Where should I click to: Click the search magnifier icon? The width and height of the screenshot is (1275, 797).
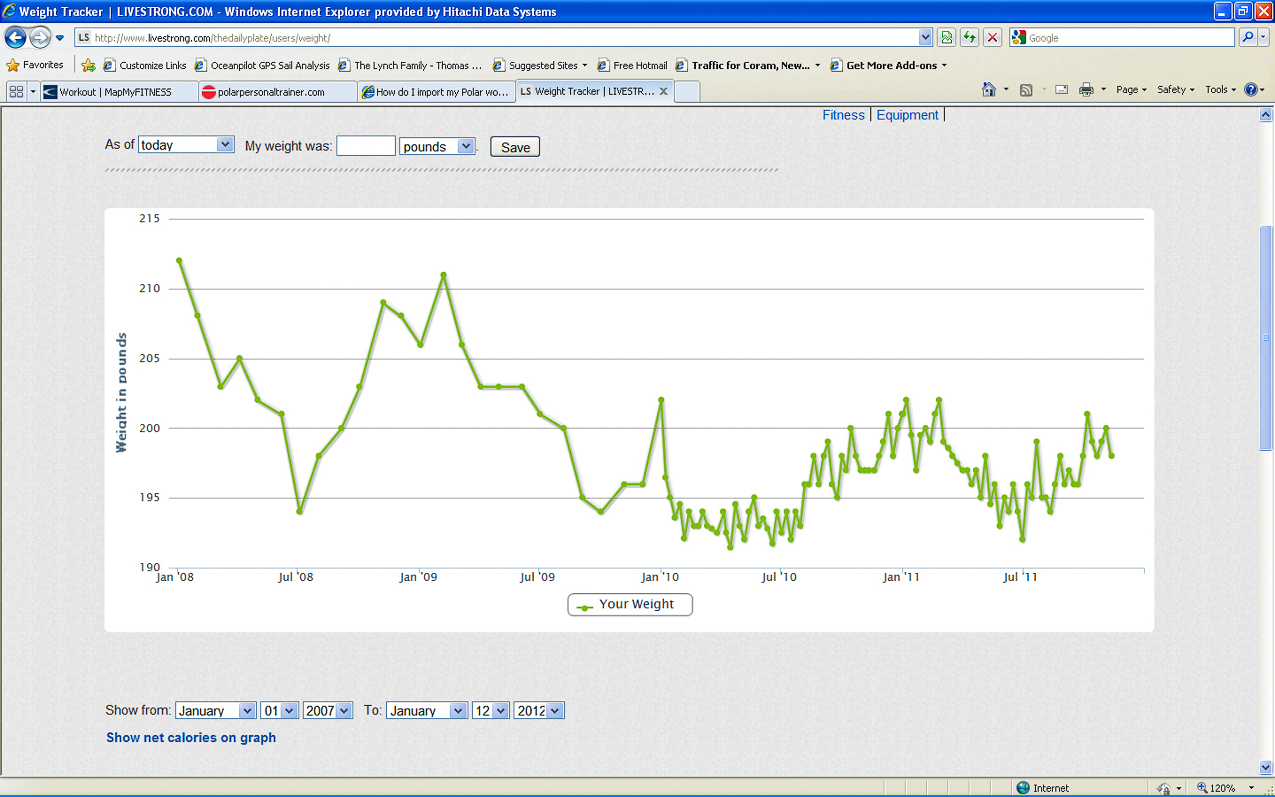click(x=1248, y=38)
